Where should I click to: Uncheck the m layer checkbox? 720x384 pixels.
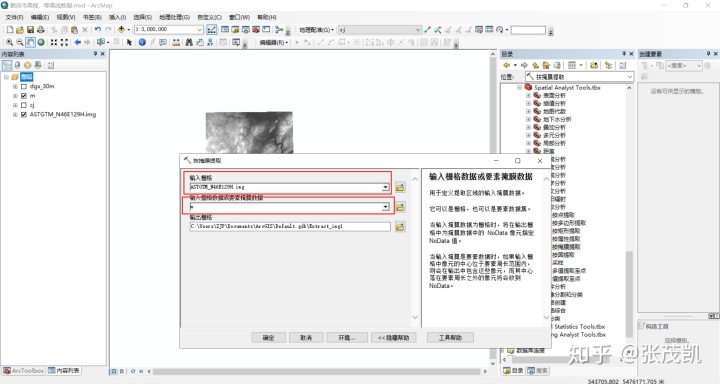tap(24, 96)
